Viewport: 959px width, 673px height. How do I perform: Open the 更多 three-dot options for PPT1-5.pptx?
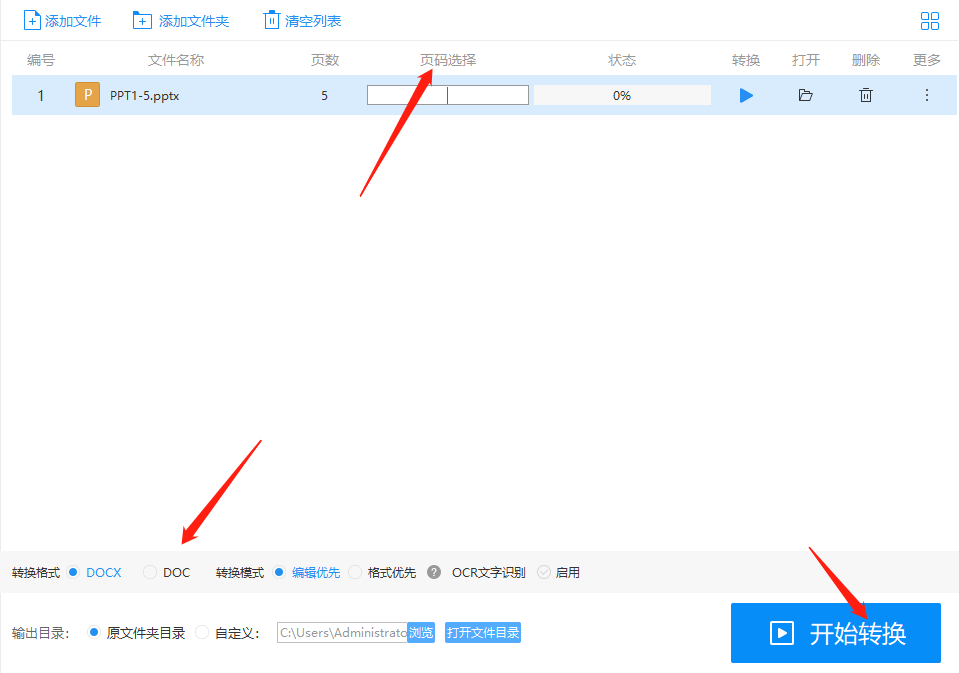(x=926, y=95)
